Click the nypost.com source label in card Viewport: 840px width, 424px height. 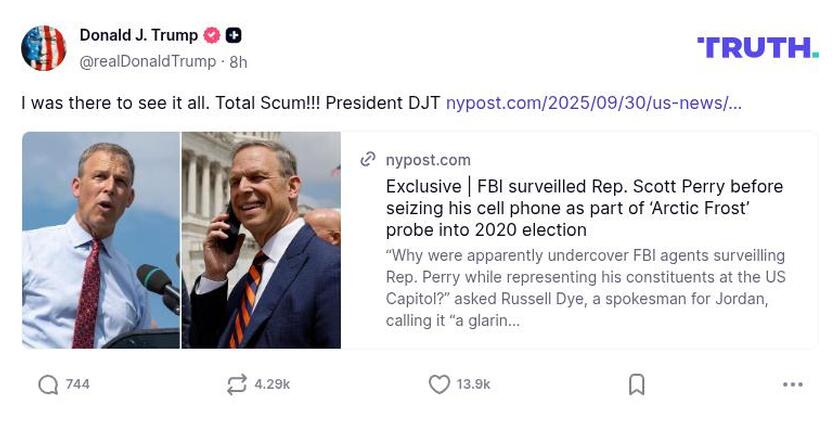pyautogui.click(x=428, y=160)
